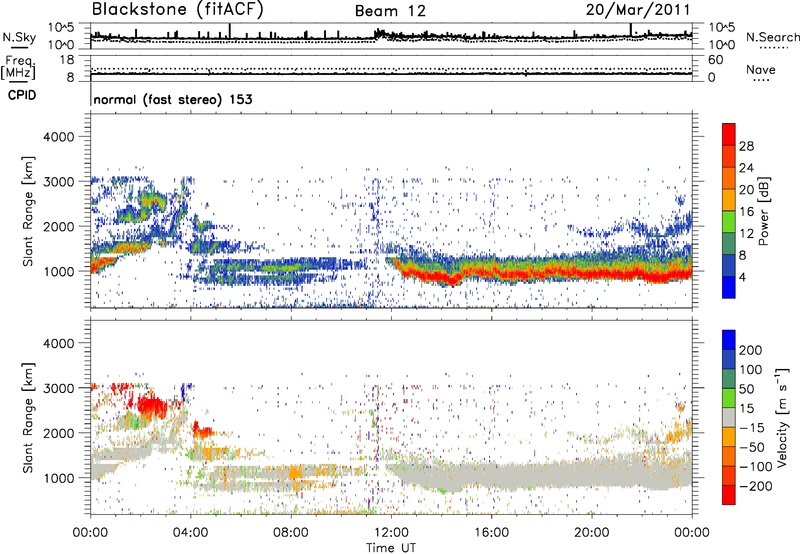
Task: Click the 28 tick on Power color bar
Action: (x=746, y=146)
